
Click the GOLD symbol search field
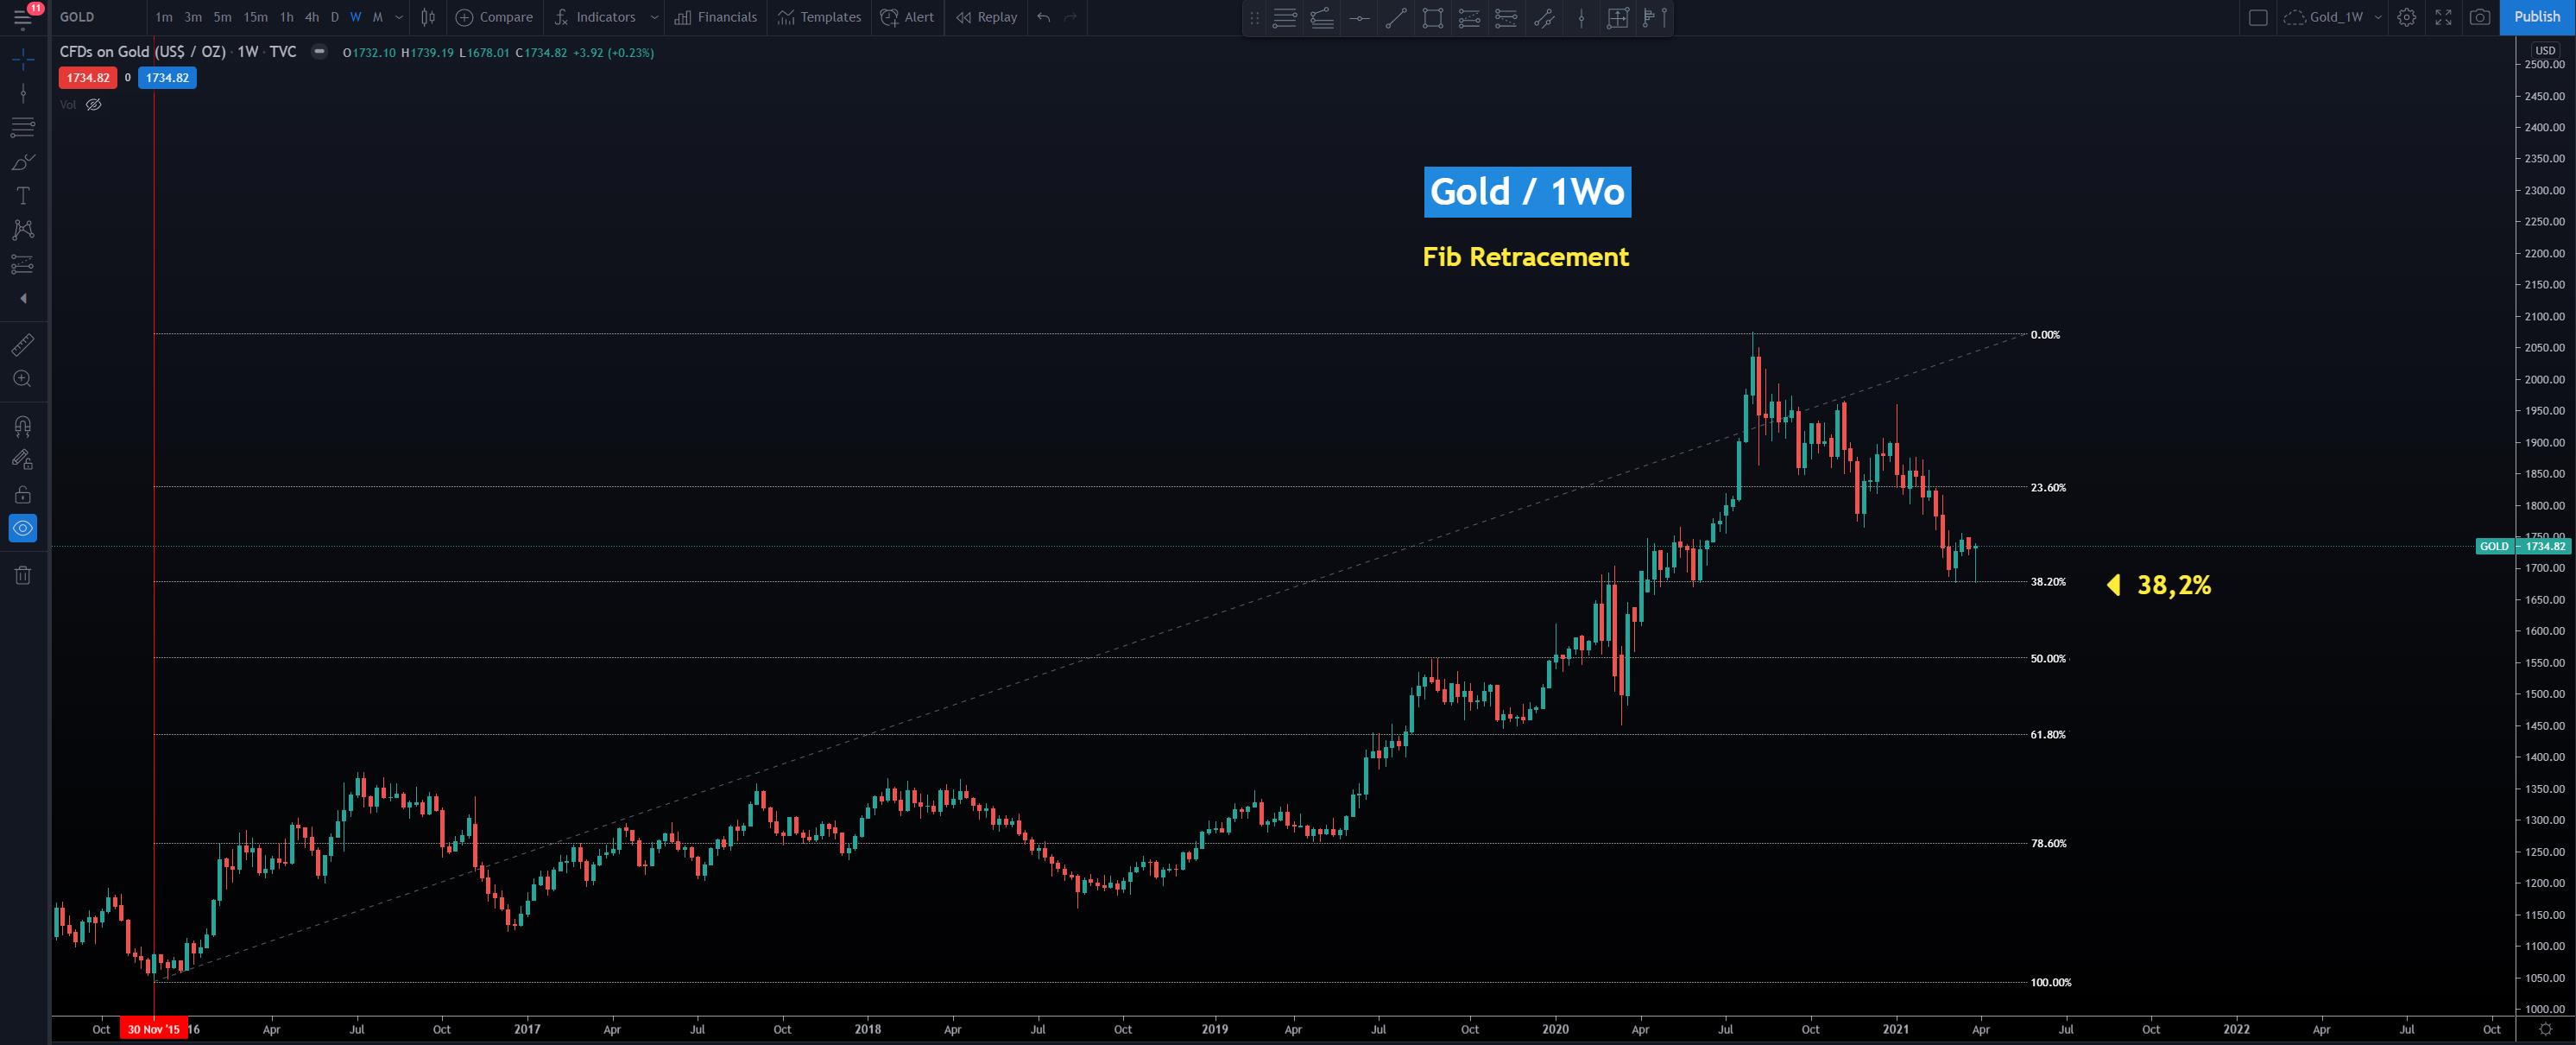(95, 17)
